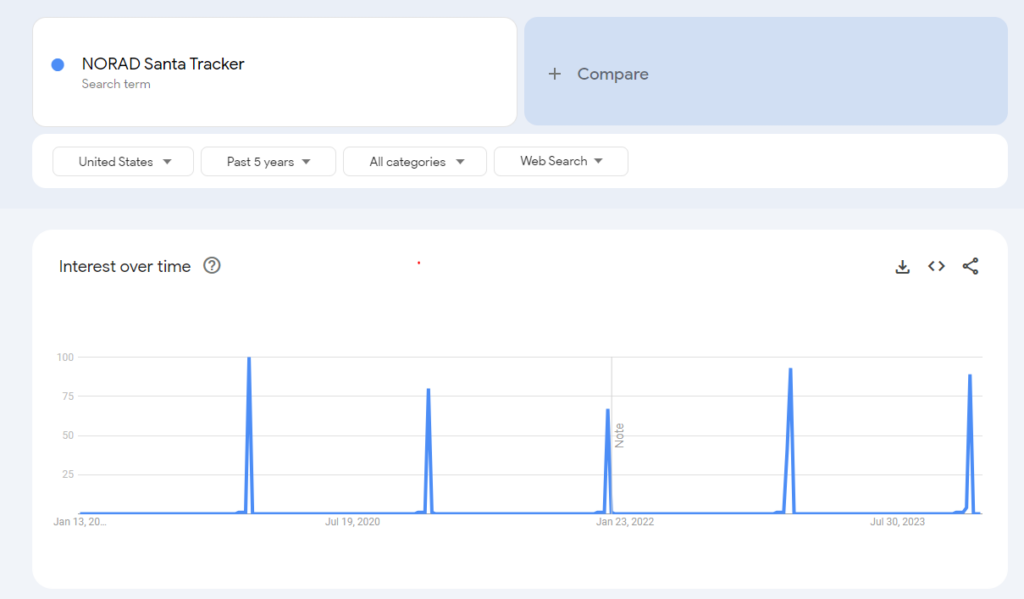1024x599 pixels.
Task: Click the plus icon beside Compare
Action: 554,74
